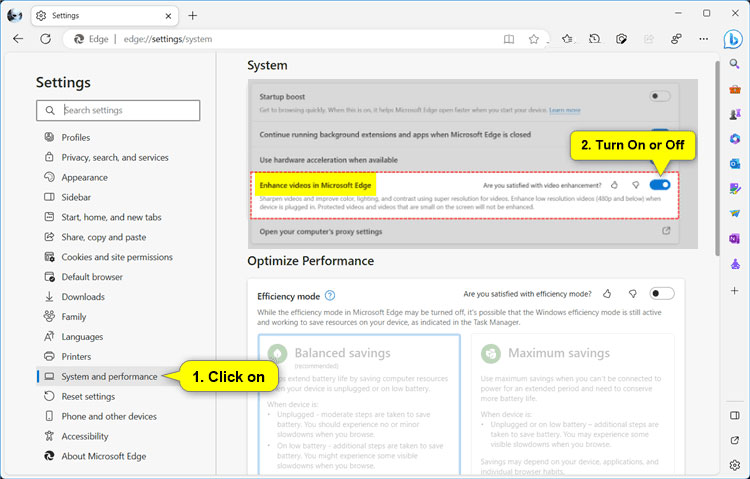This screenshot has height=479, width=750.
Task: Open the Bing chat sidebar button
Action: point(733,39)
